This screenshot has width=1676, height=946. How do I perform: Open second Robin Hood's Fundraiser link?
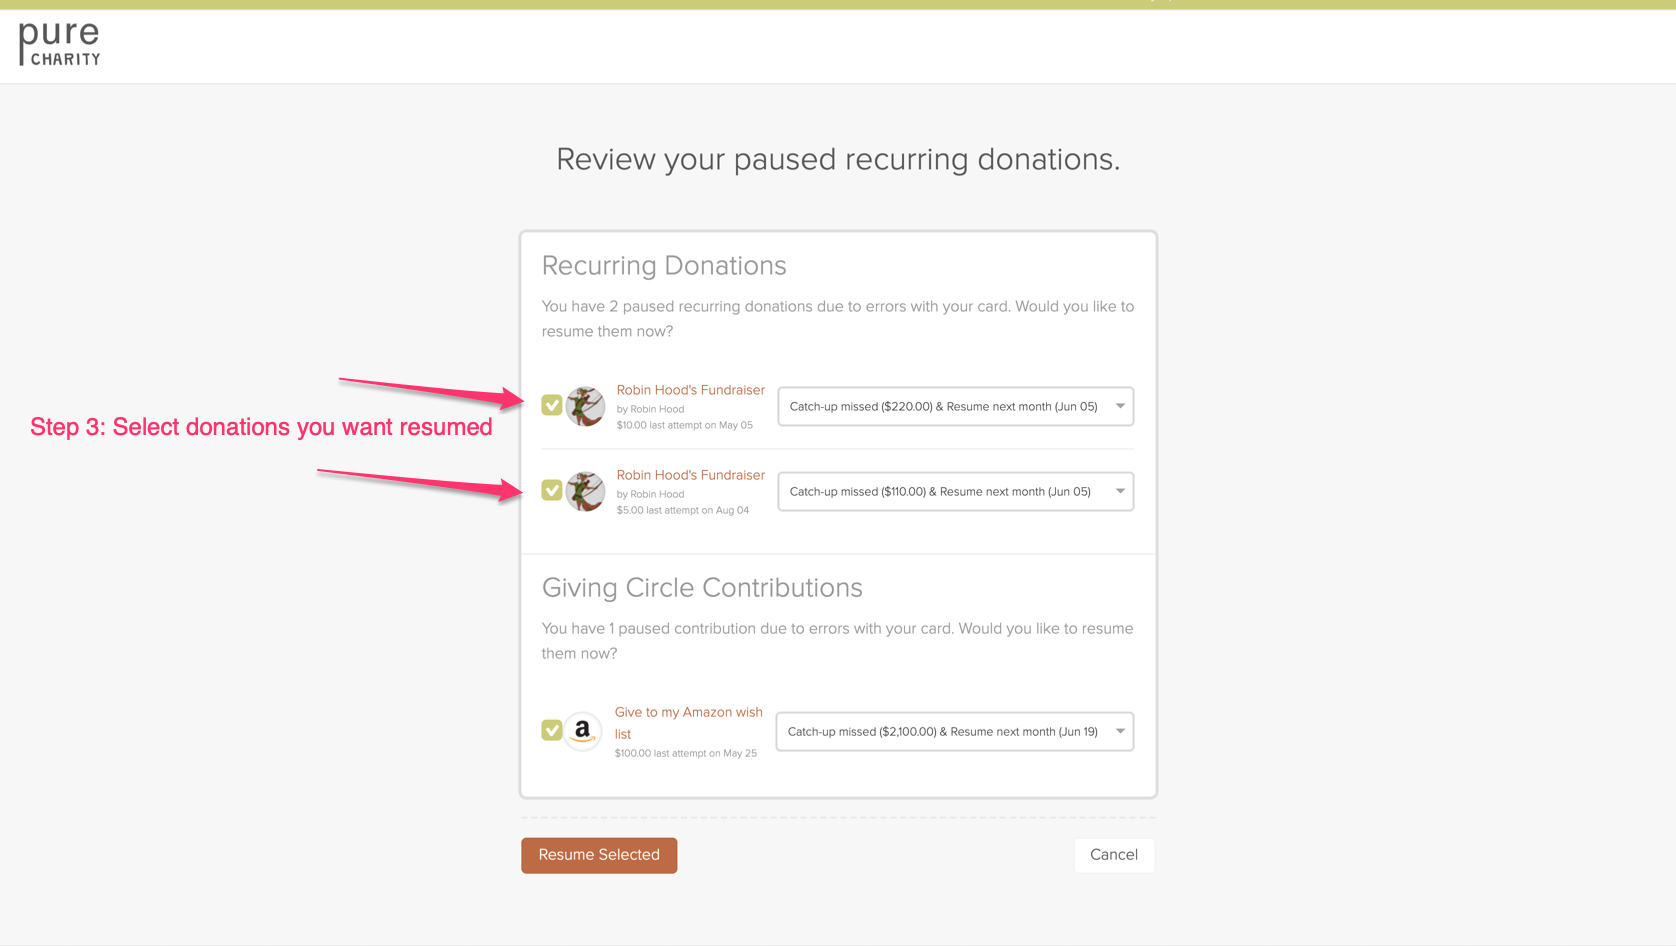pyautogui.click(x=691, y=475)
